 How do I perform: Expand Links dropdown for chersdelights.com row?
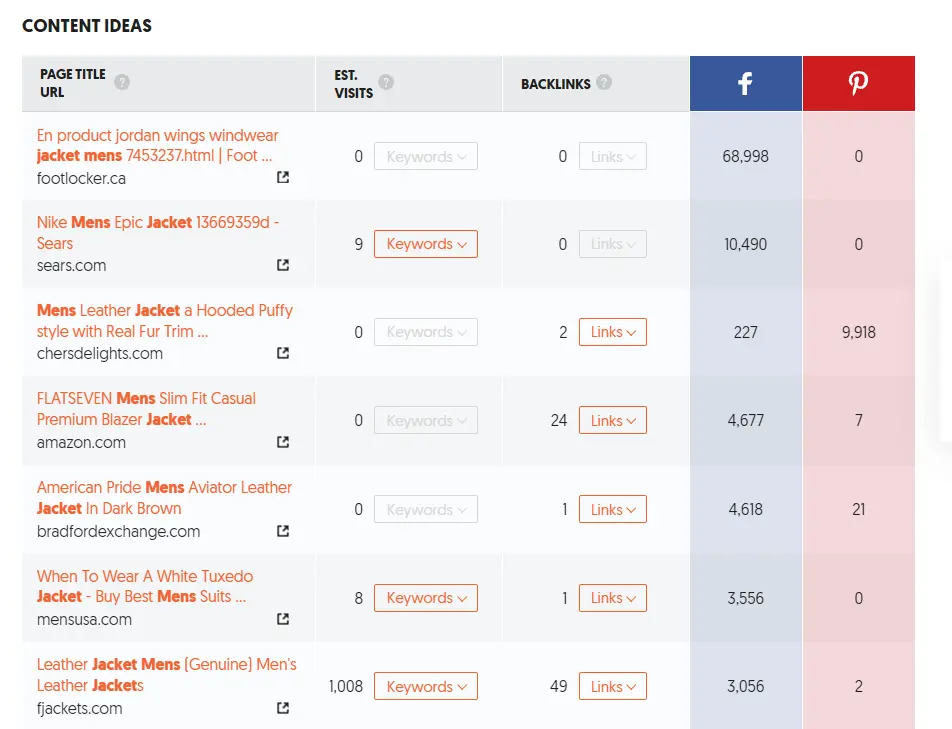612,332
